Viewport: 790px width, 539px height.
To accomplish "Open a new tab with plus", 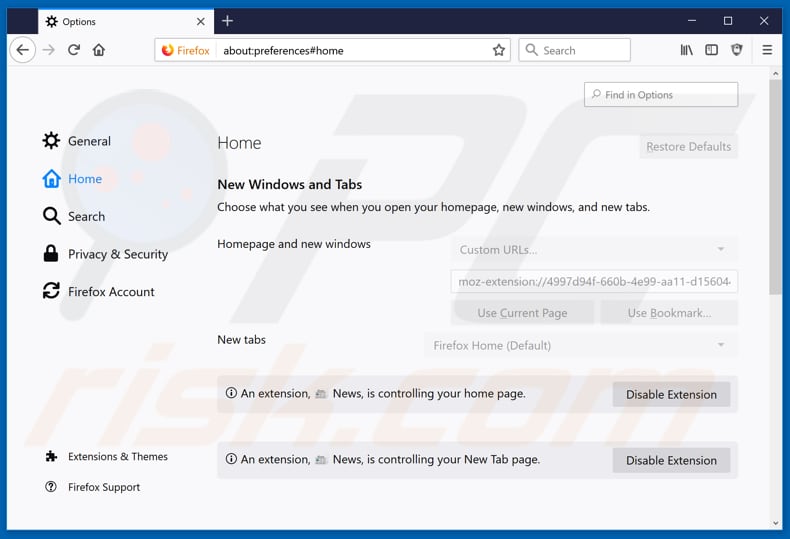I will click(x=227, y=21).
